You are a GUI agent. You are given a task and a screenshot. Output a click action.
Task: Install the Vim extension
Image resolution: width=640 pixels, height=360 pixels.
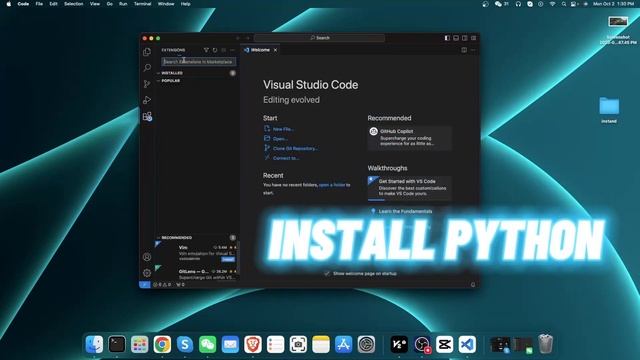(228, 259)
